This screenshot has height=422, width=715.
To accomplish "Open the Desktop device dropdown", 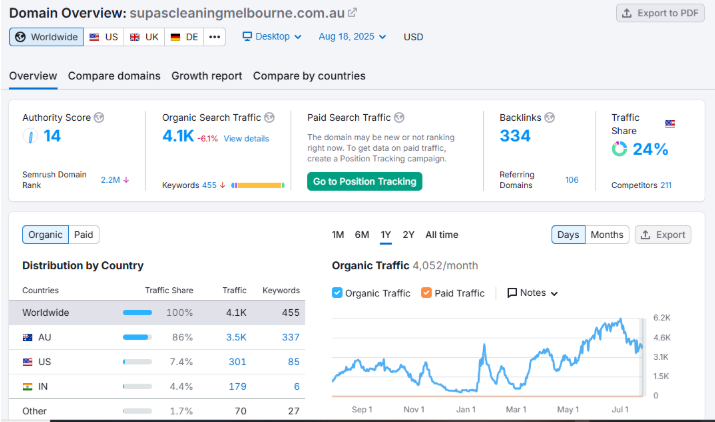I will (x=272, y=37).
